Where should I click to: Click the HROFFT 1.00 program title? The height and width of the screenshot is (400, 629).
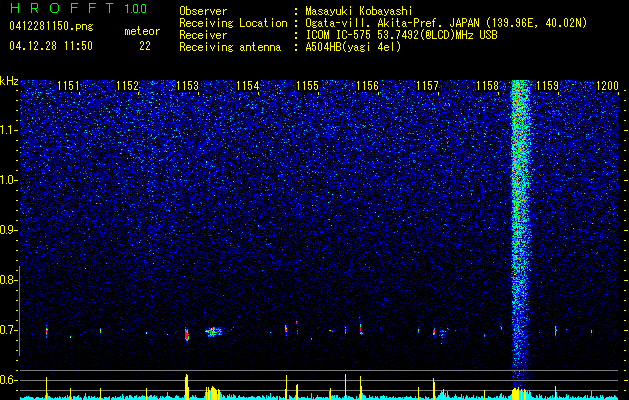tap(78, 8)
